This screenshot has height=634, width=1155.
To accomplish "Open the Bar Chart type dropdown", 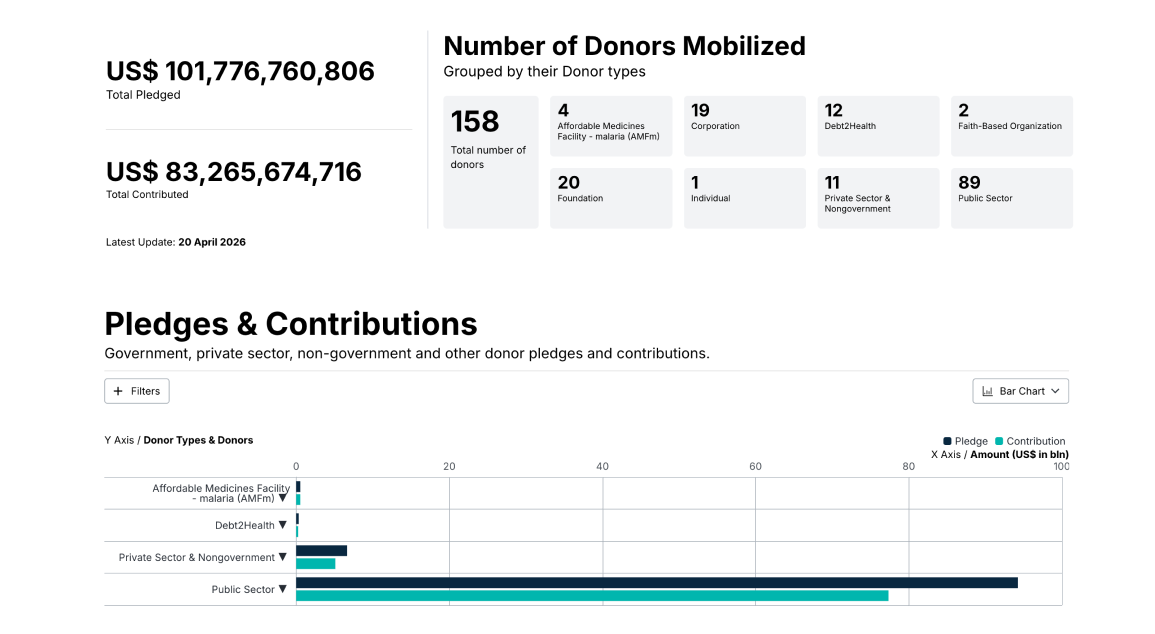I will click(x=1020, y=391).
